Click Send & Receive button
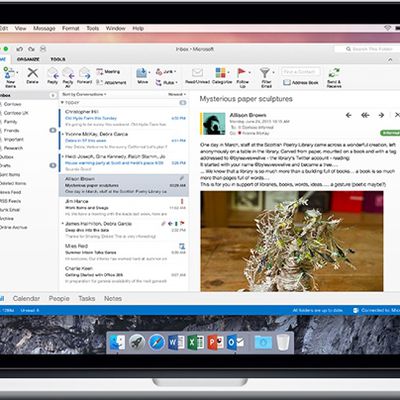The image size is (400, 400). coord(334,77)
